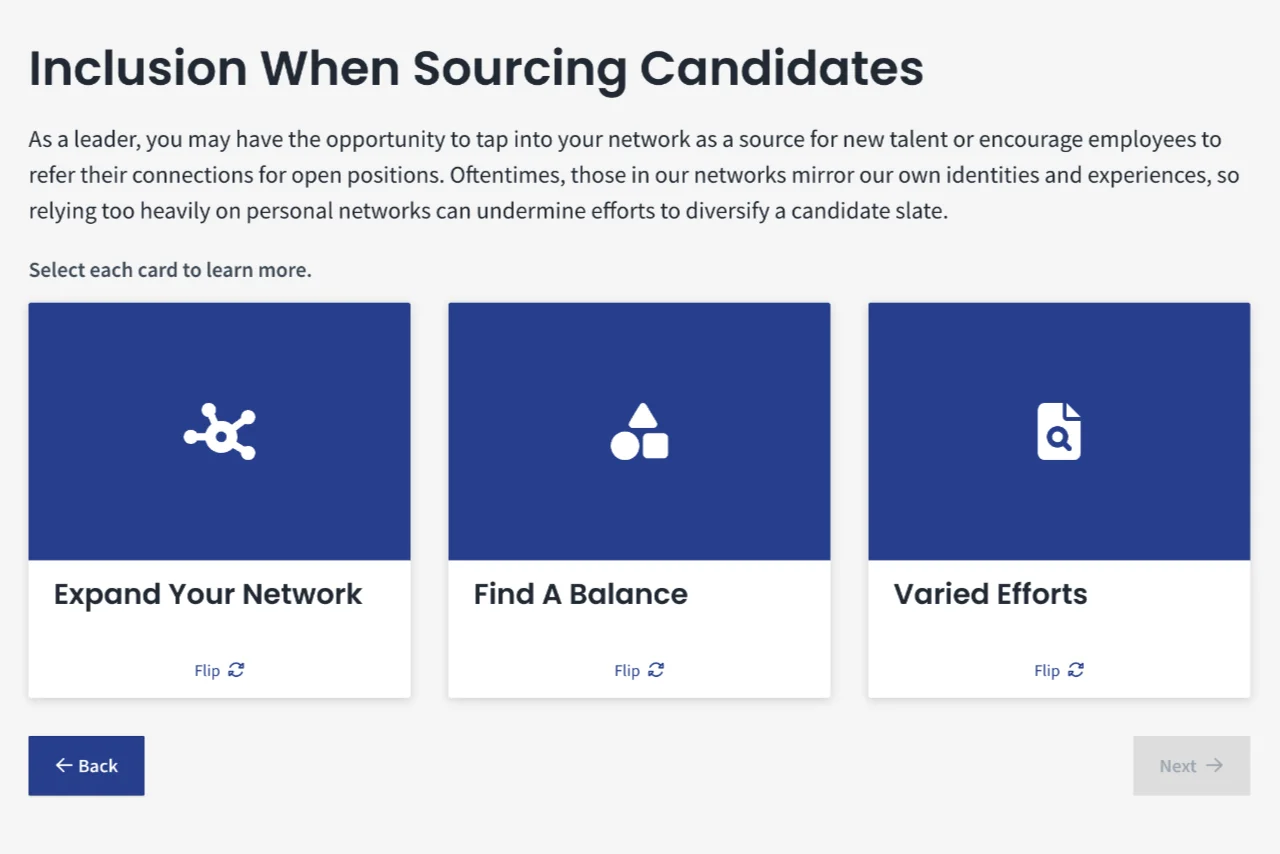1280x854 pixels.
Task: Click the grayed-out Next button
Action: pyautogui.click(x=1192, y=766)
